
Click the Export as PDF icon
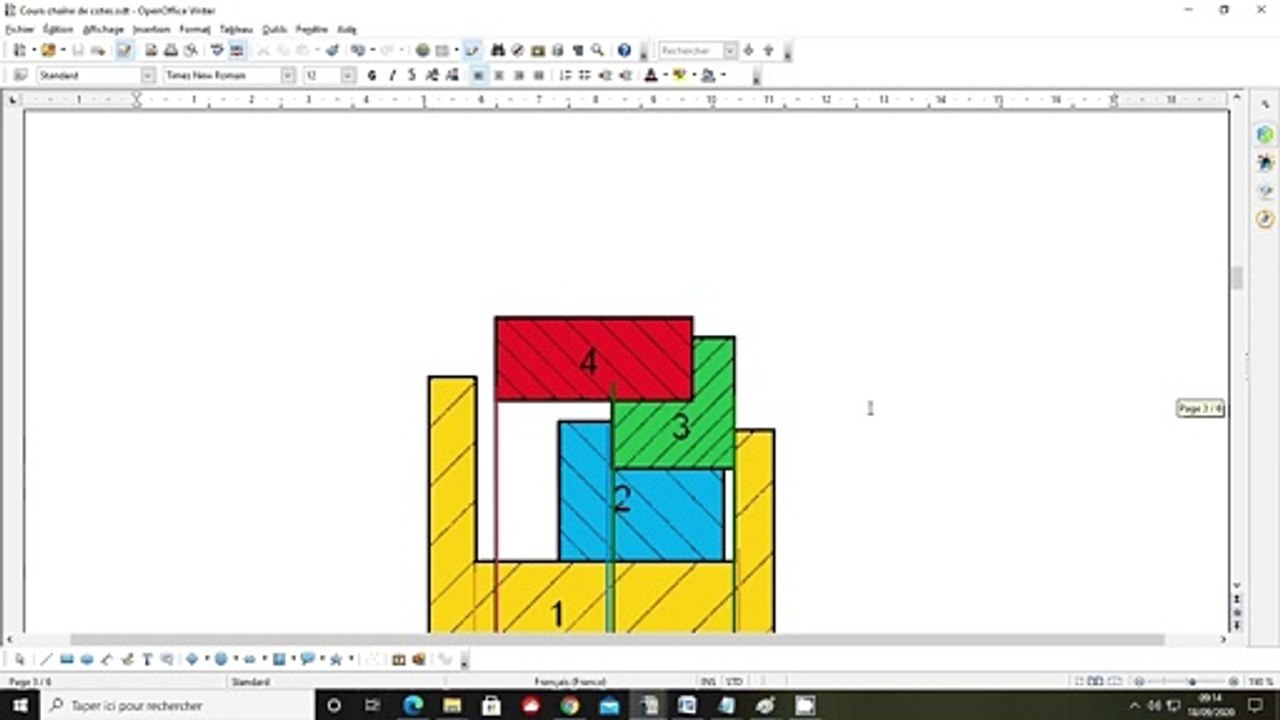(x=151, y=50)
